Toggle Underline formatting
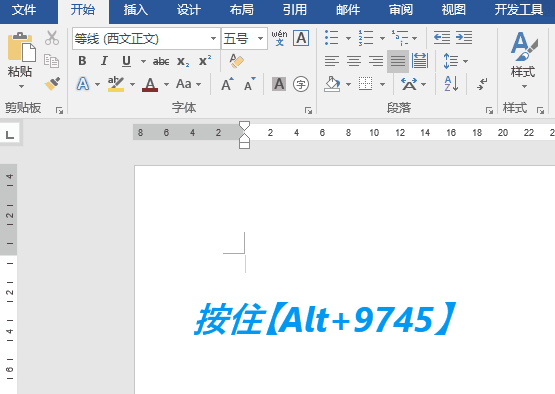This screenshot has width=555, height=394. click(126, 61)
